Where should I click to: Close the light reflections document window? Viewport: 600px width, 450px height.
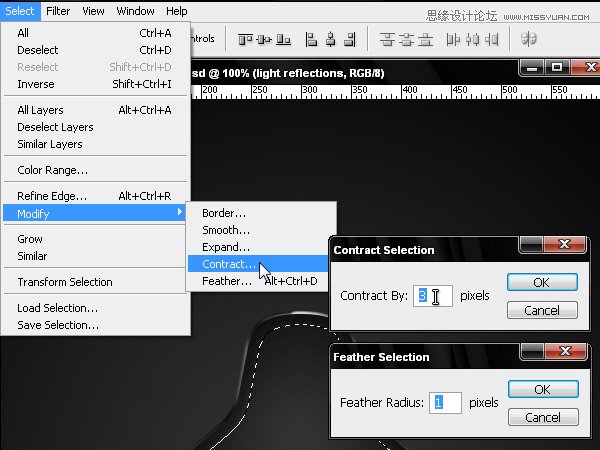[x=586, y=68]
